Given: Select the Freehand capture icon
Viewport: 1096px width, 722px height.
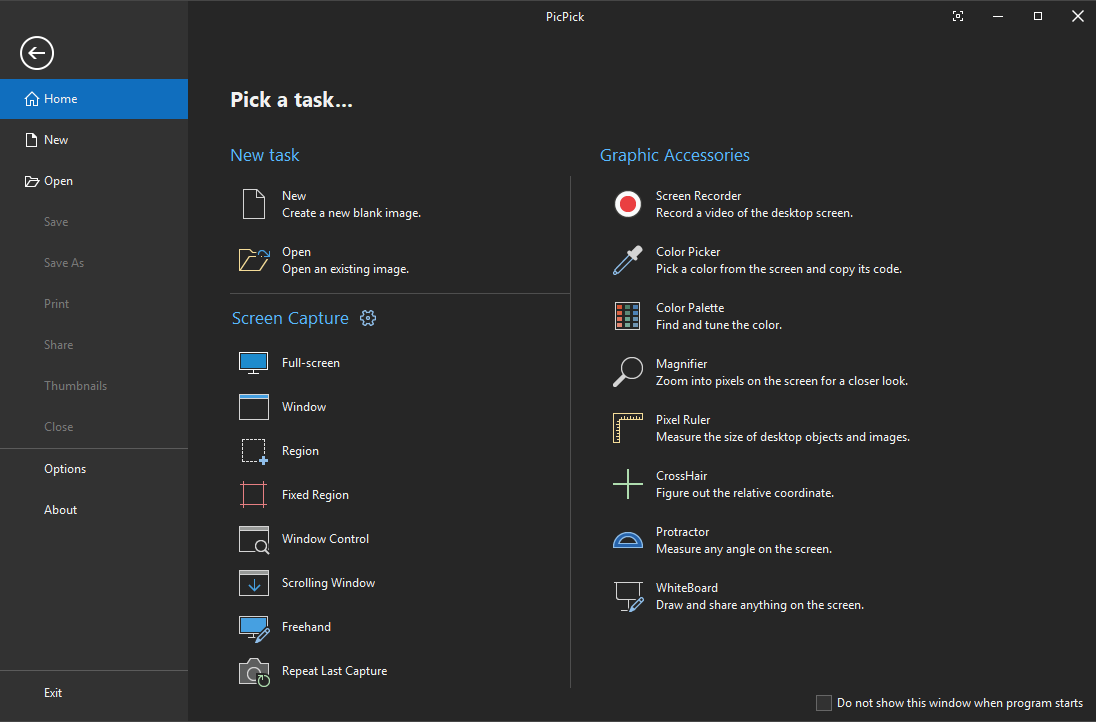Looking at the screenshot, I should pos(254,627).
